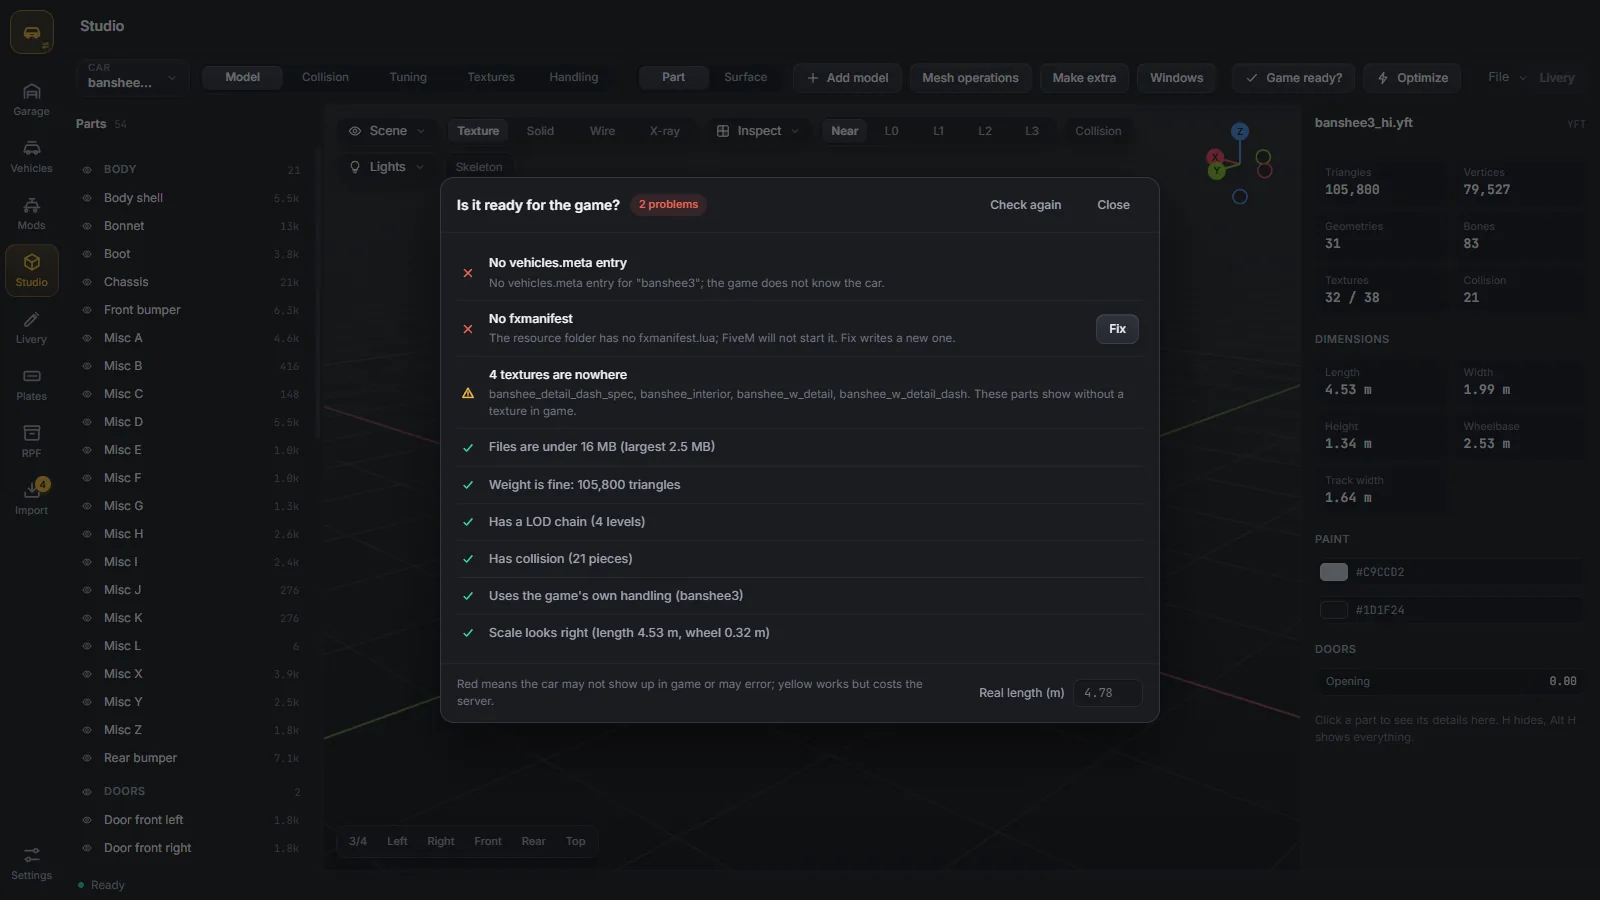Toggle visibility of Bonnet part

coord(87,226)
